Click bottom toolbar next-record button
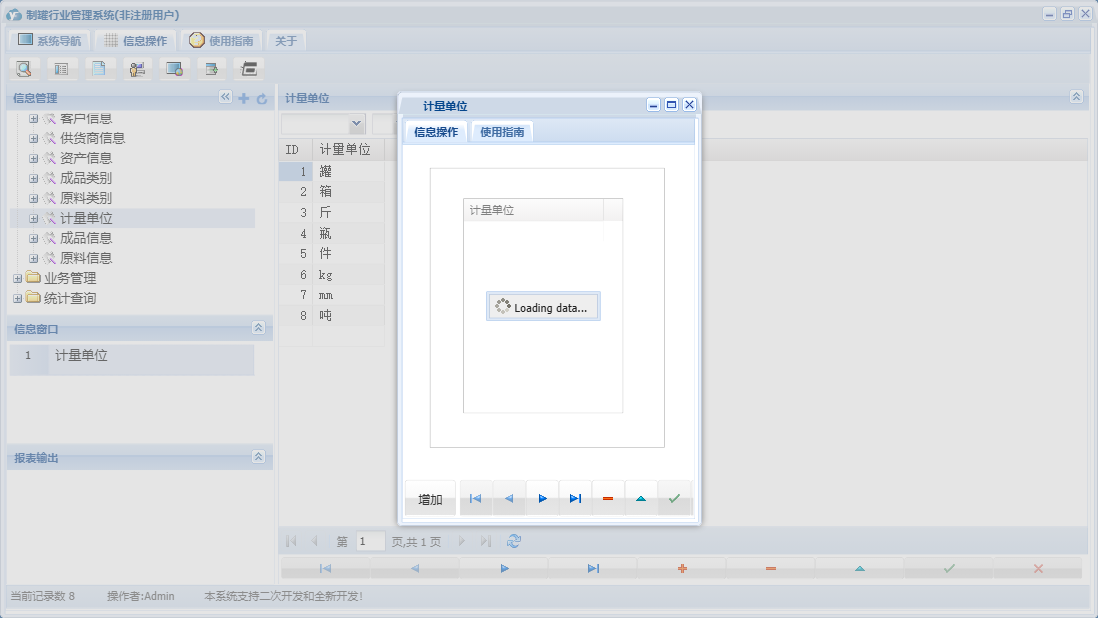 tap(504, 568)
